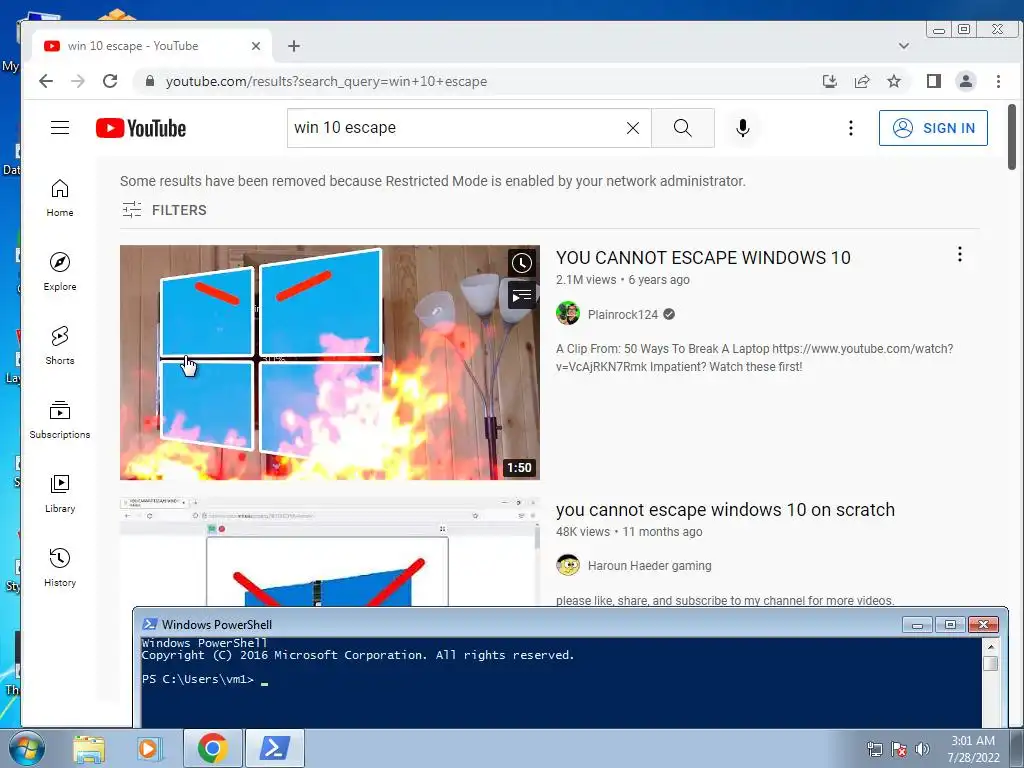Go to Home in YouTube sidebar
This screenshot has height=768, width=1024.
point(59,198)
